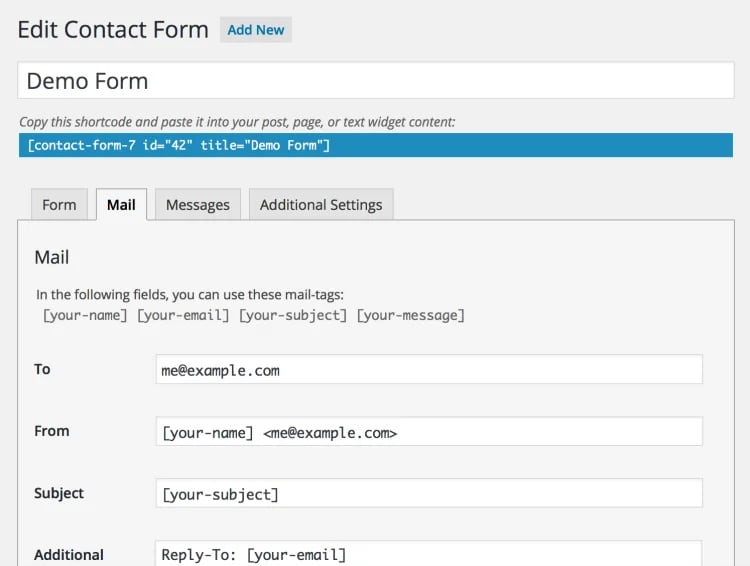750x566 pixels.
Task: Click the Subject field label
Action: pos(59,493)
